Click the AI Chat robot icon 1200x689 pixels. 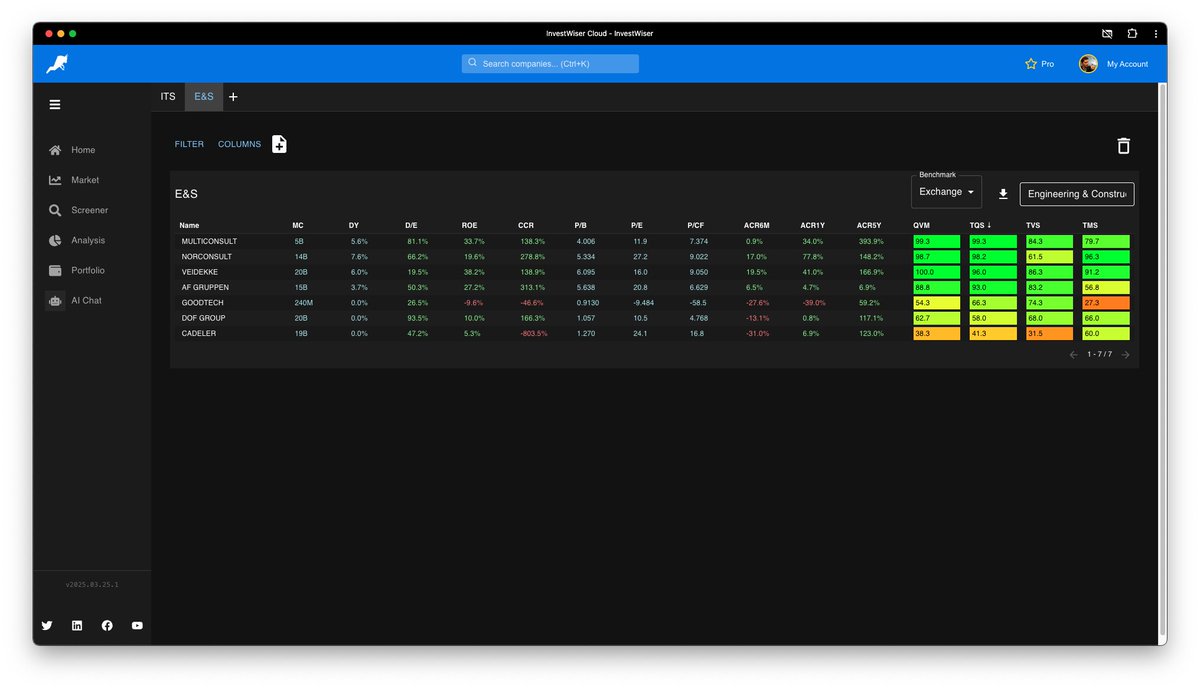point(55,300)
